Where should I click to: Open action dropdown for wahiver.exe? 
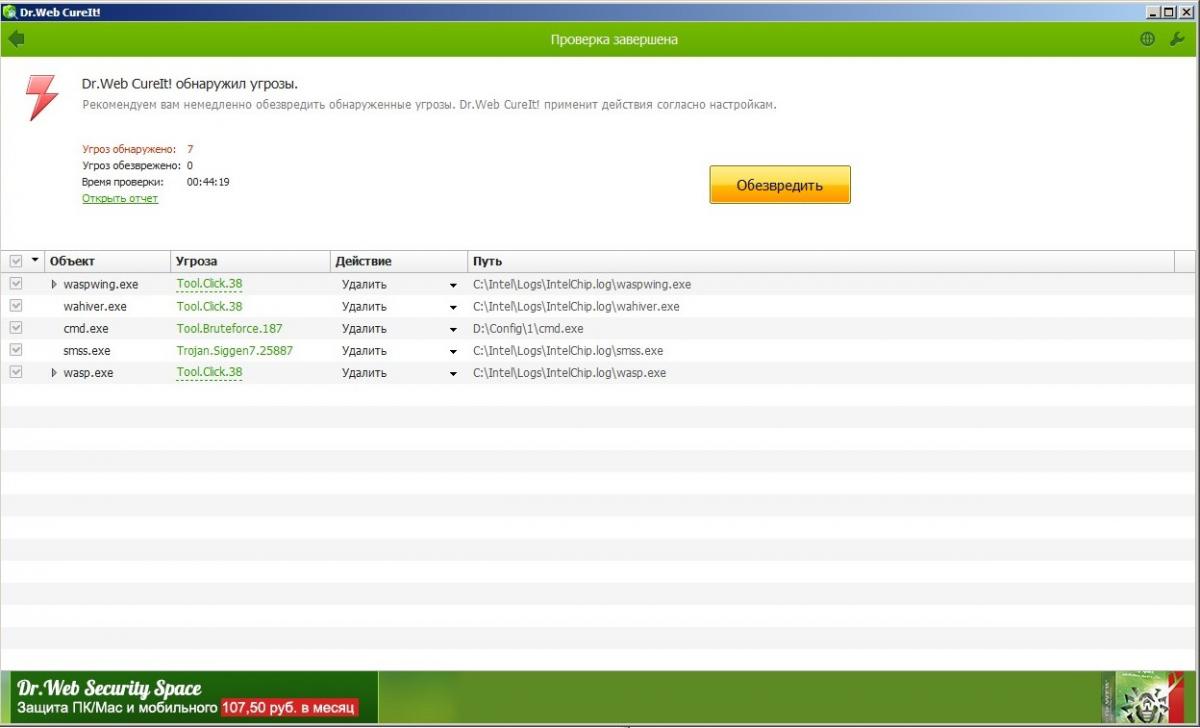453,308
